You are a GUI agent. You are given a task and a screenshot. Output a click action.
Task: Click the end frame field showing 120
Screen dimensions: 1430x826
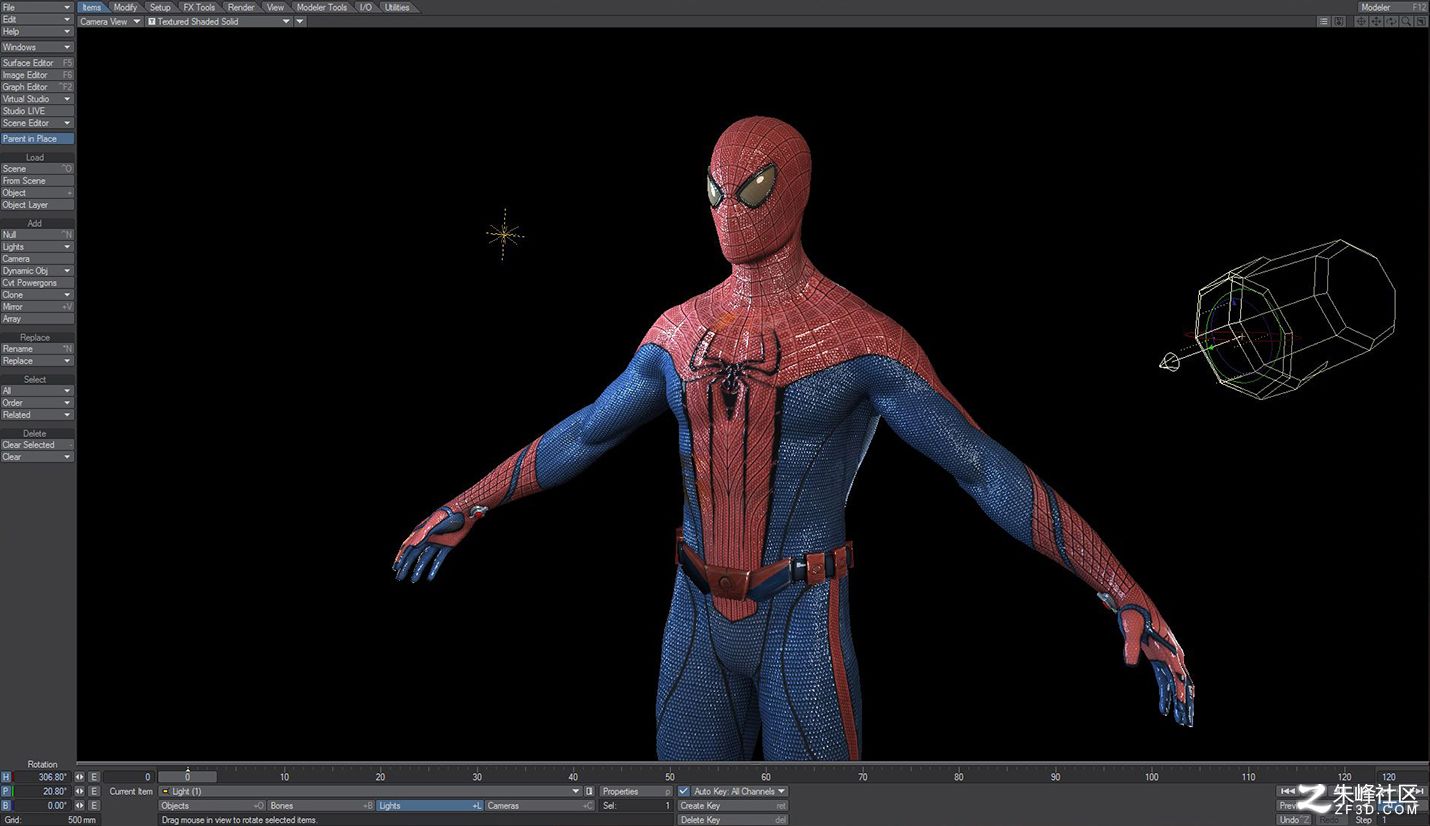tap(1402, 777)
